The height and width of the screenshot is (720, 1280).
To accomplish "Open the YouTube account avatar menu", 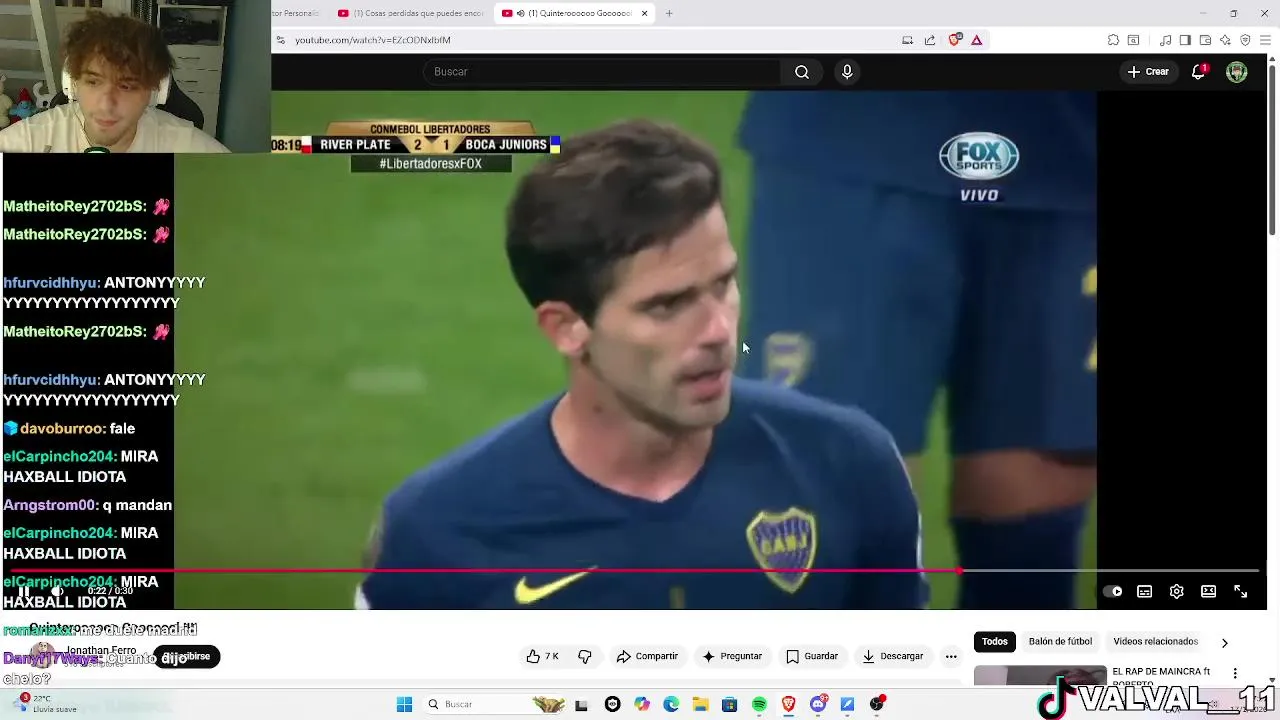I will tap(1237, 72).
